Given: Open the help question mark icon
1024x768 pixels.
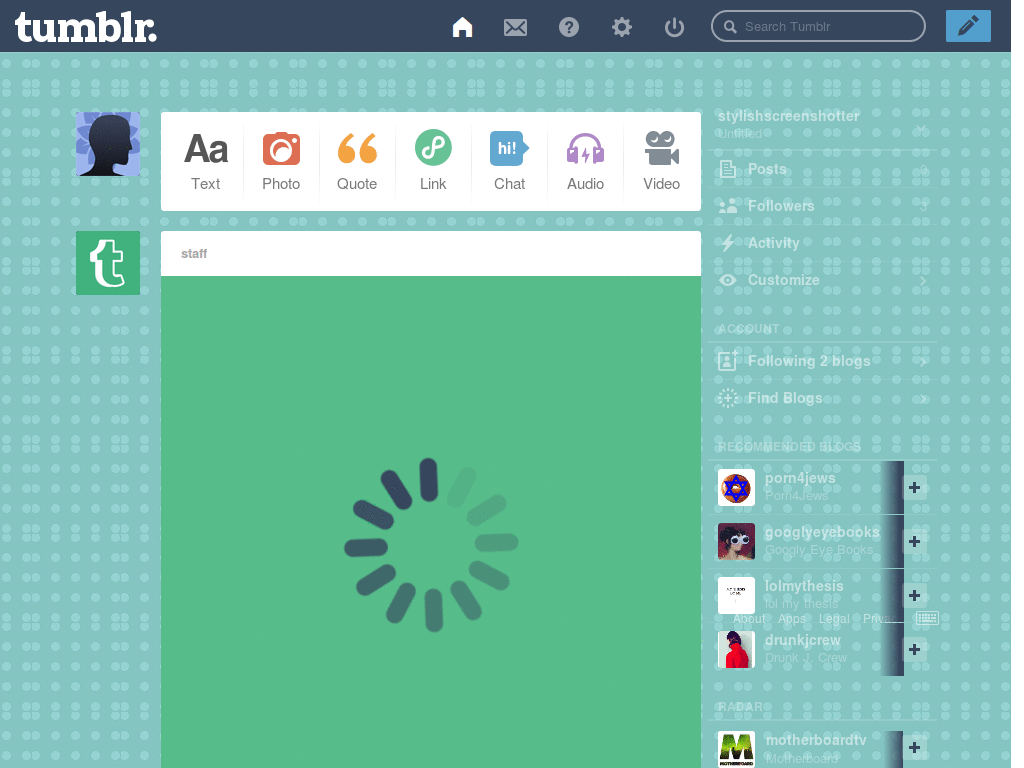Looking at the screenshot, I should coord(569,27).
